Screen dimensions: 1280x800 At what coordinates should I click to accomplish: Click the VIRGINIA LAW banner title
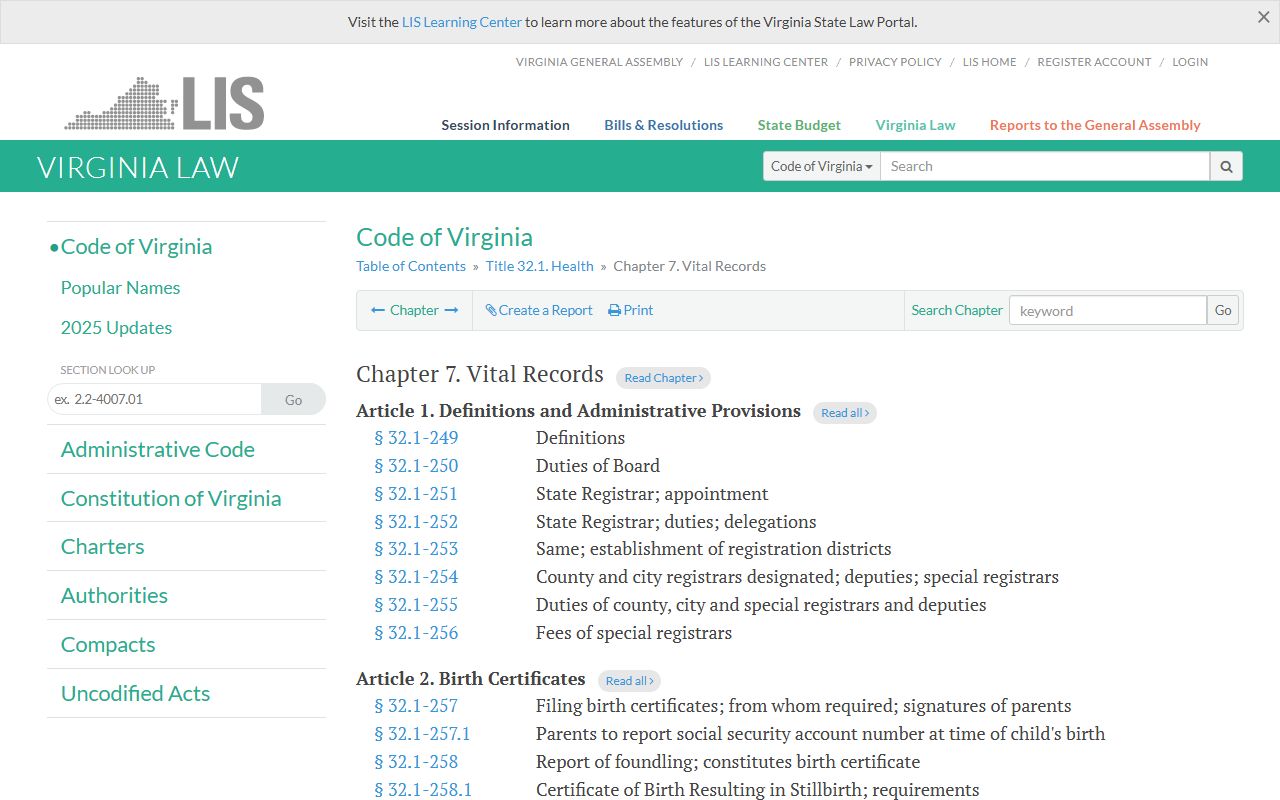(138, 167)
